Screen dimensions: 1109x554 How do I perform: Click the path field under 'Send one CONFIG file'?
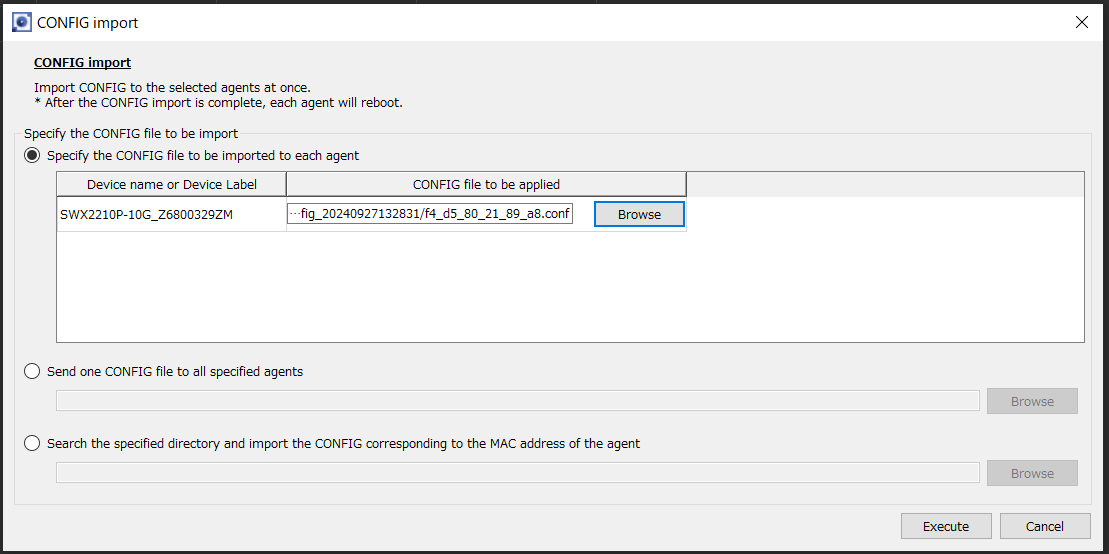[x=518, y=401]
